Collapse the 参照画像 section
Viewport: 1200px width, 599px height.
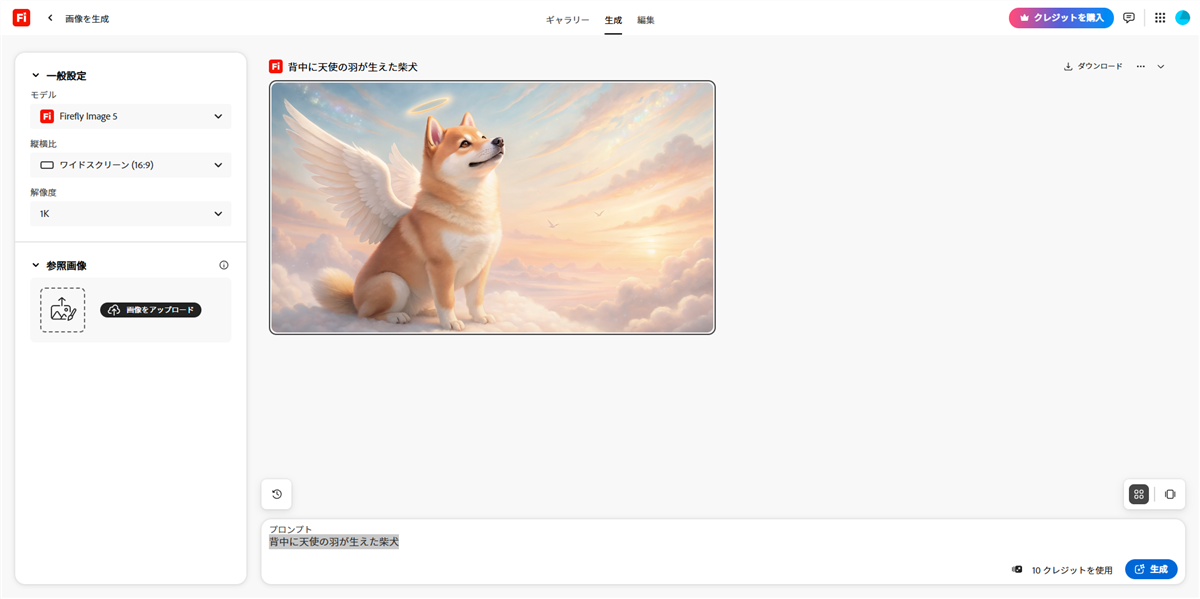point(36,266)
